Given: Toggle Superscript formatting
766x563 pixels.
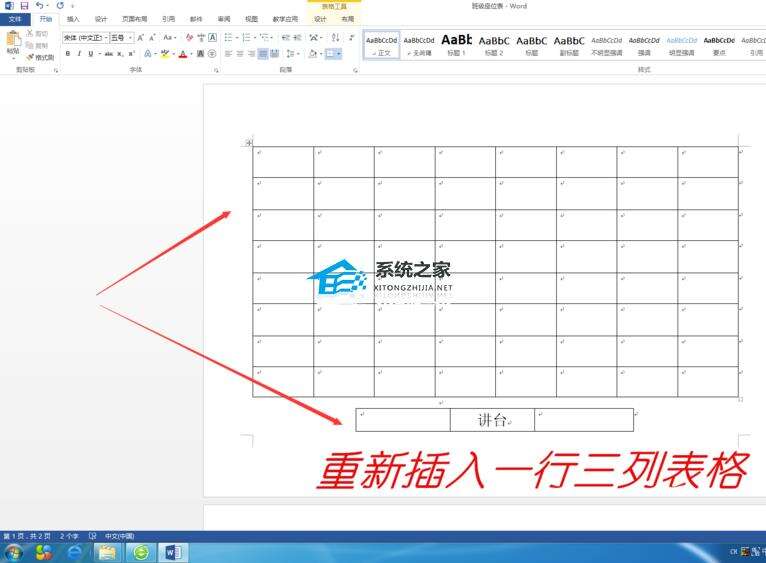Looking at the screenshot, I should [x=131, y=54].
